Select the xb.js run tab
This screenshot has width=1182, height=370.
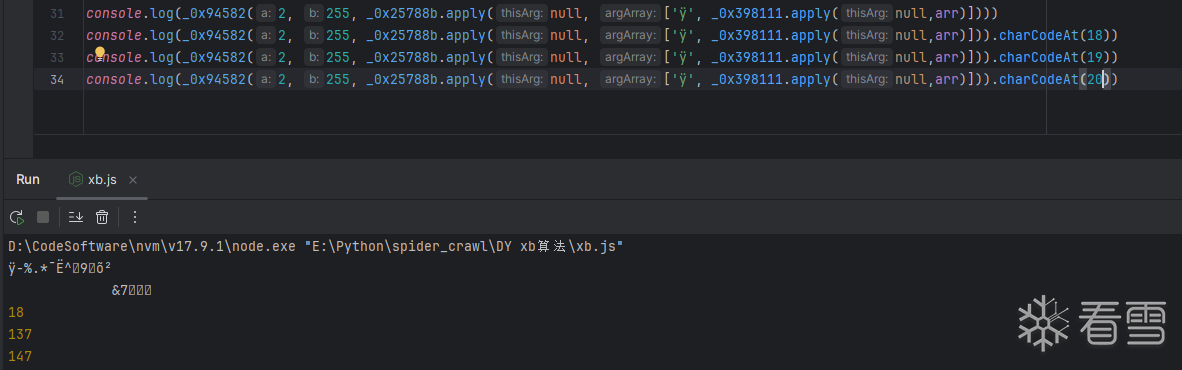[103, 179]
